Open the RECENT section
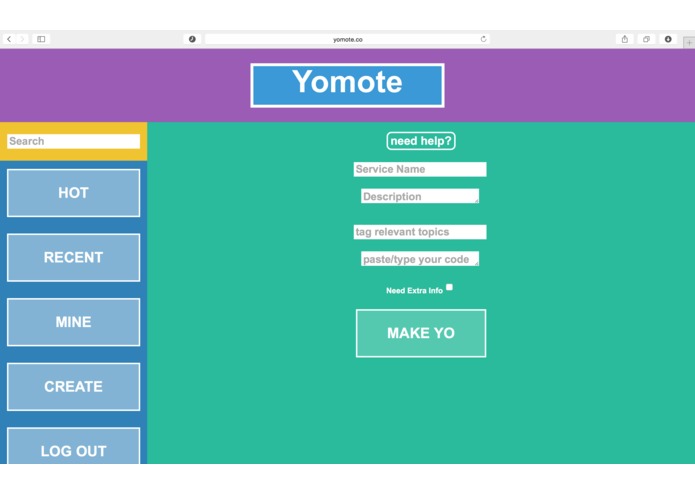This screenshot has width=695, height=494. [74, 257]
